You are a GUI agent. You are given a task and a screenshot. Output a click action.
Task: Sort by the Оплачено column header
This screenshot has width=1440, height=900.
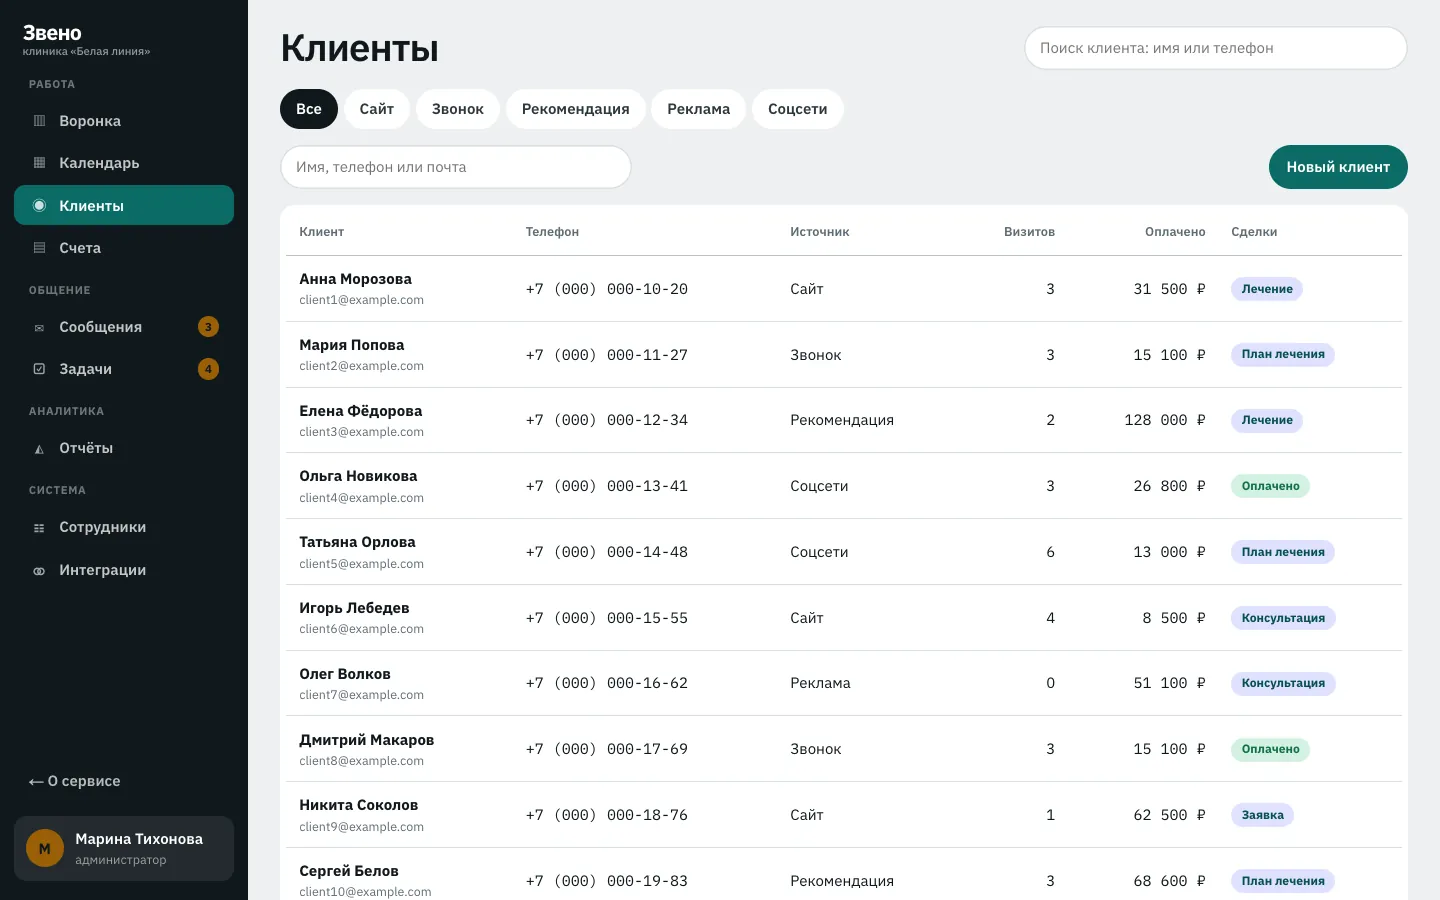pos(1175,232)
